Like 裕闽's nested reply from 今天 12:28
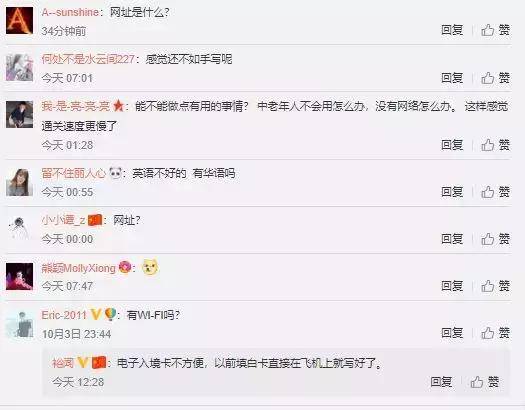The image size is (525, 410). click(485, 382)
